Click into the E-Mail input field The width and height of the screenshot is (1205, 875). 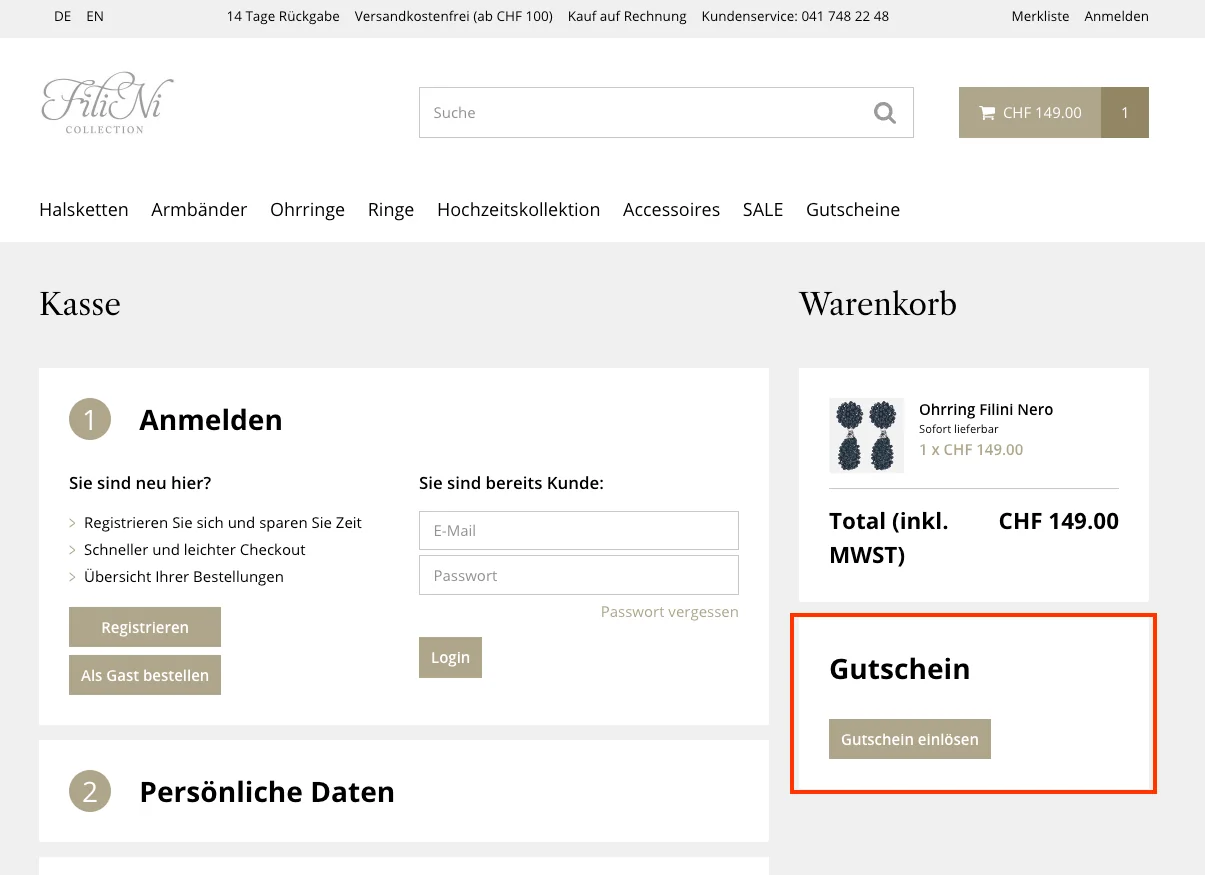click(578, 530)
